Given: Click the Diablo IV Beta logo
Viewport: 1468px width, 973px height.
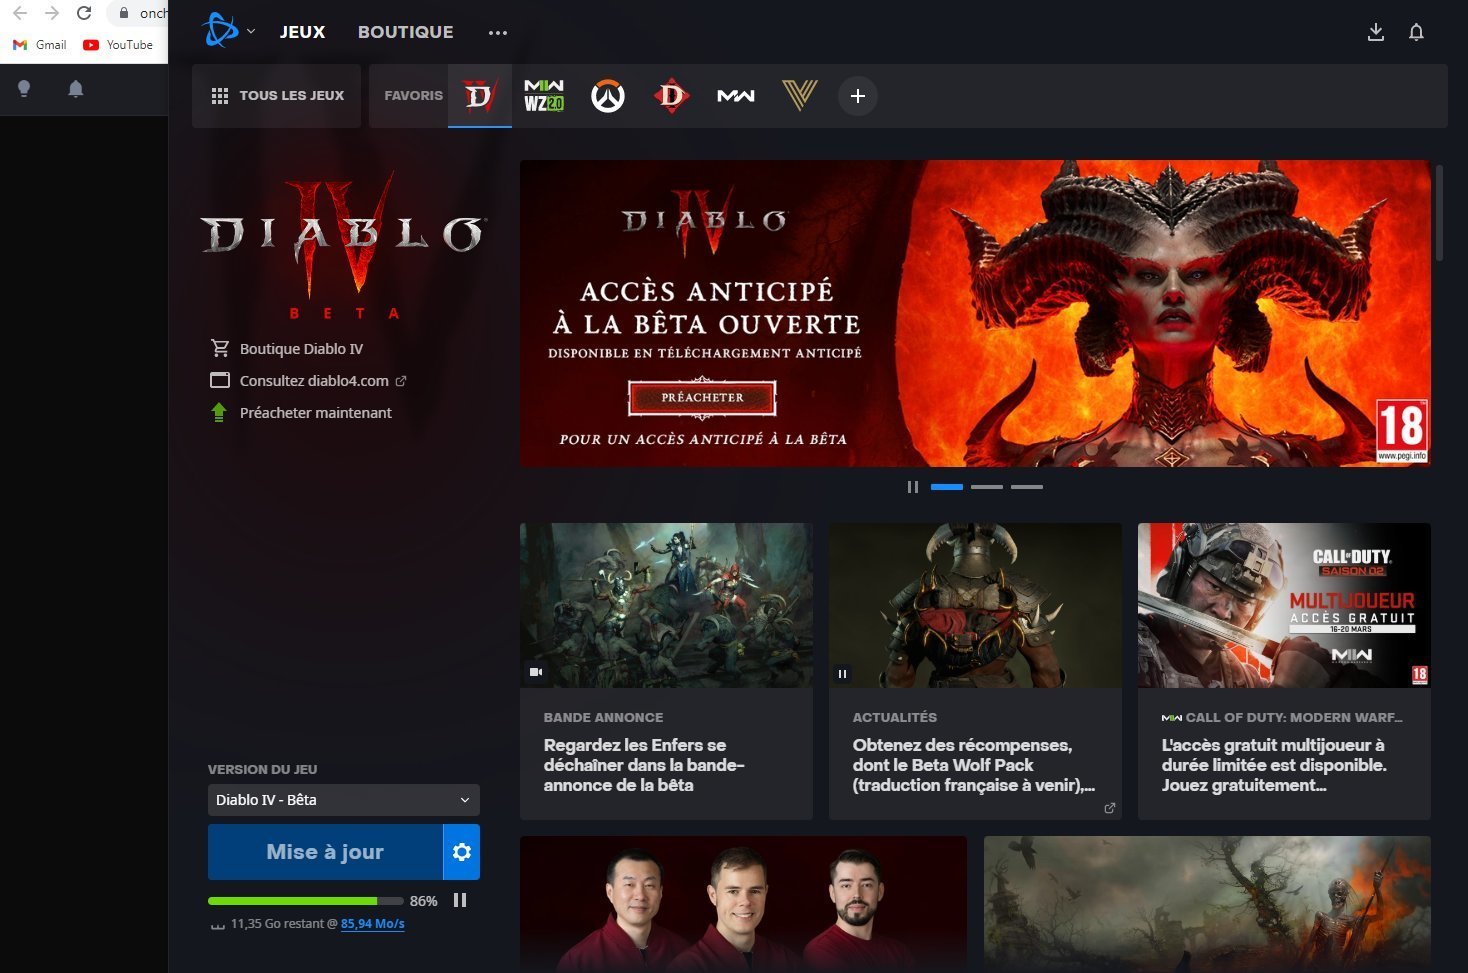Looking at the screenshot, I should [343, 245].
